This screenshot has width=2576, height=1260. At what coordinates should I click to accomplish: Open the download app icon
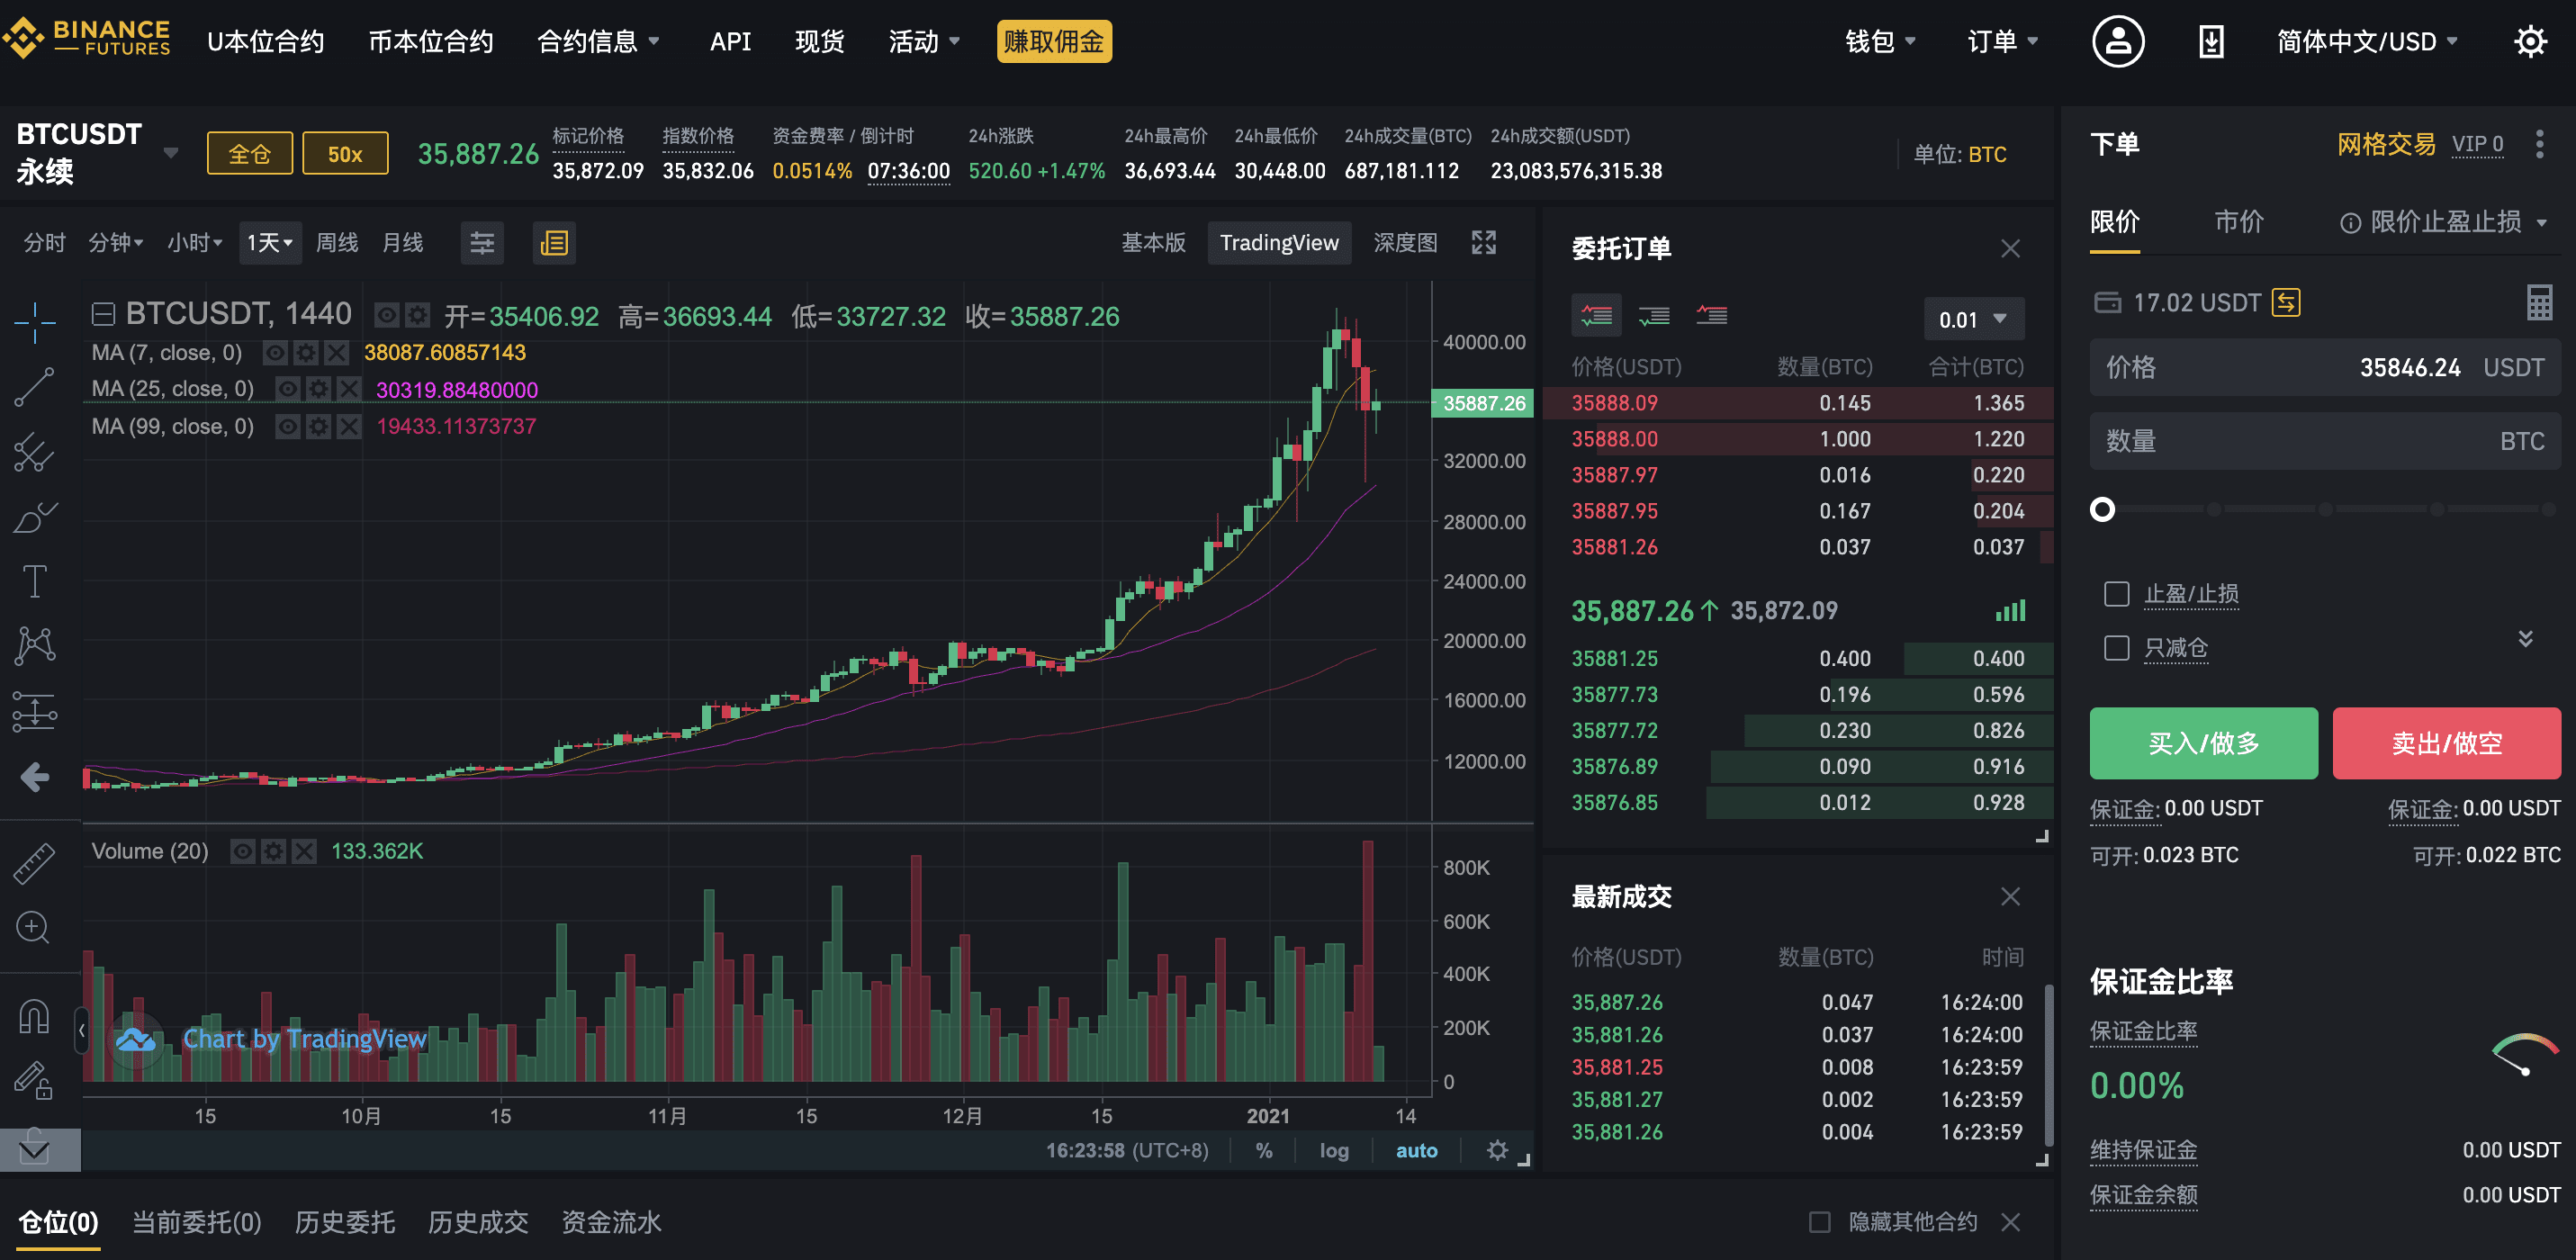point(2211,41)
